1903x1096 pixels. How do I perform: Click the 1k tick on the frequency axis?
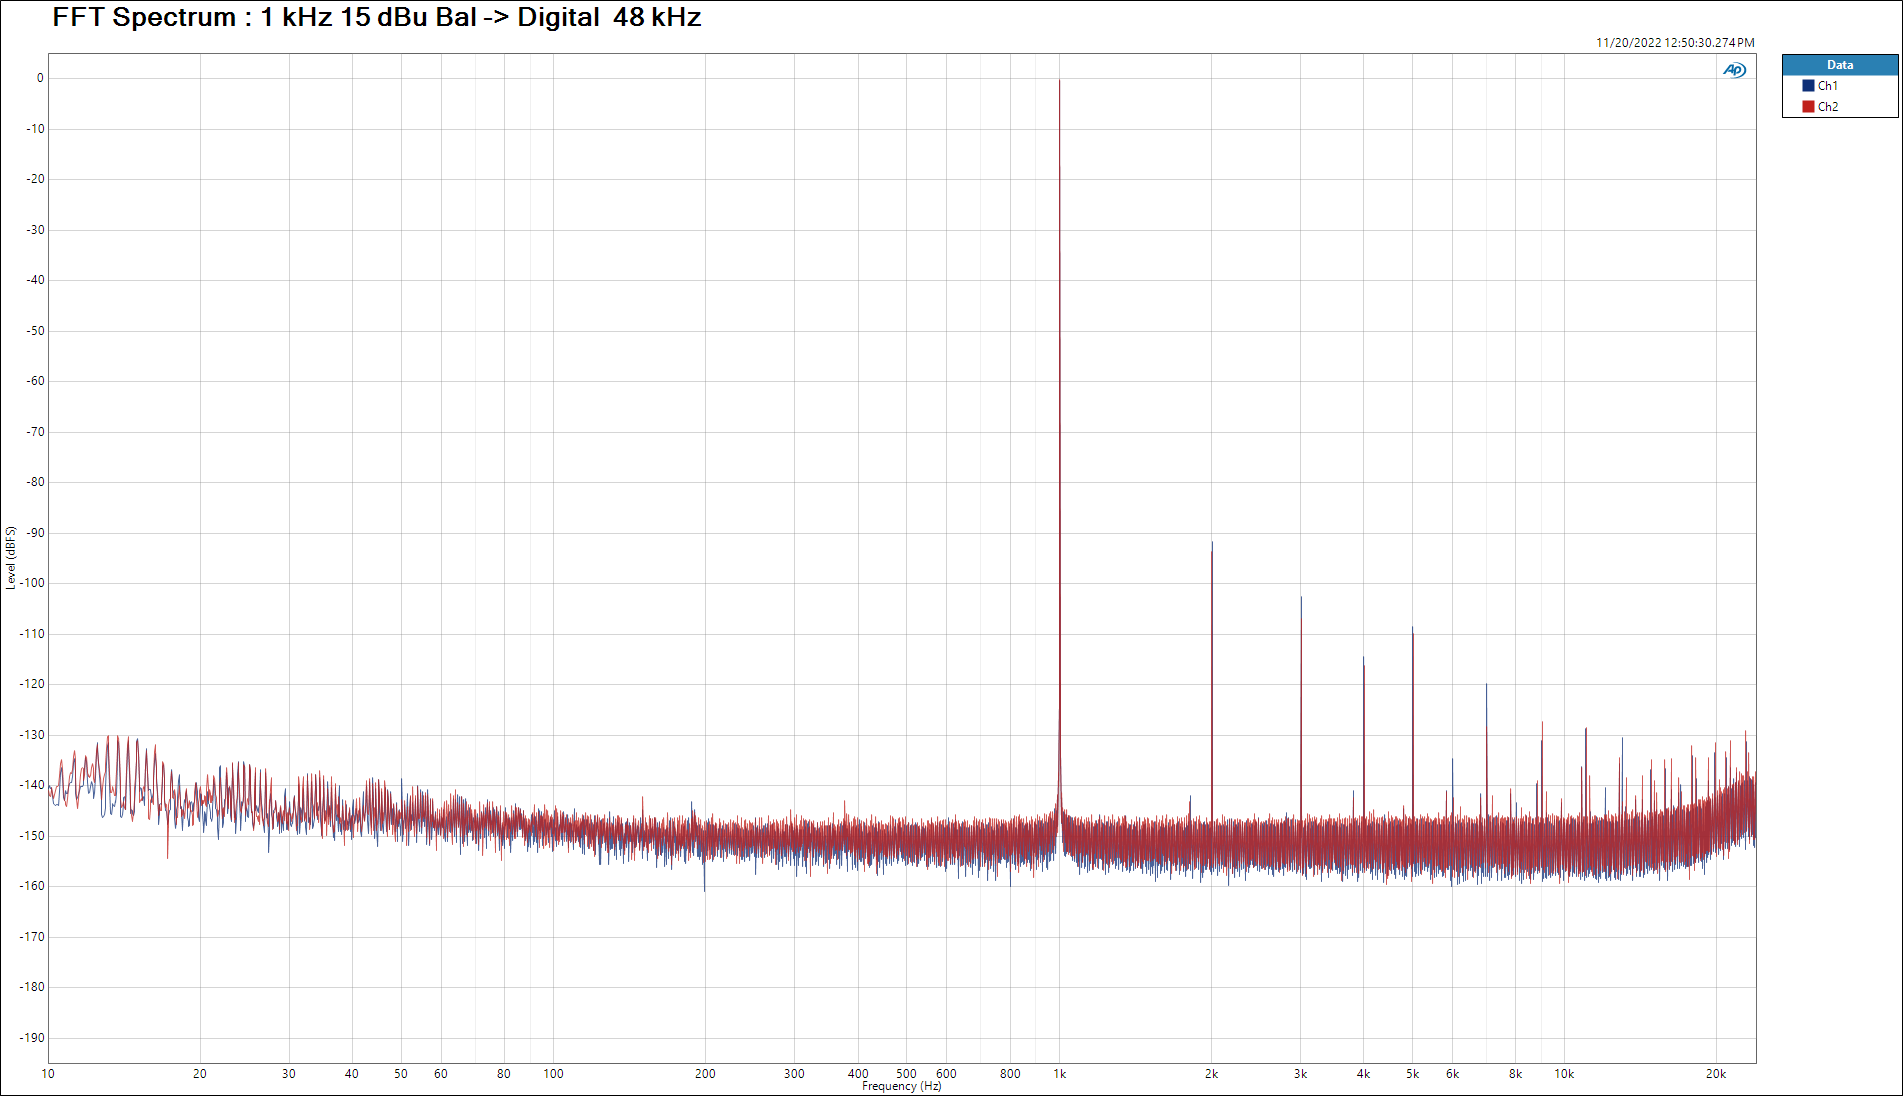(x=1059, y=1074)
